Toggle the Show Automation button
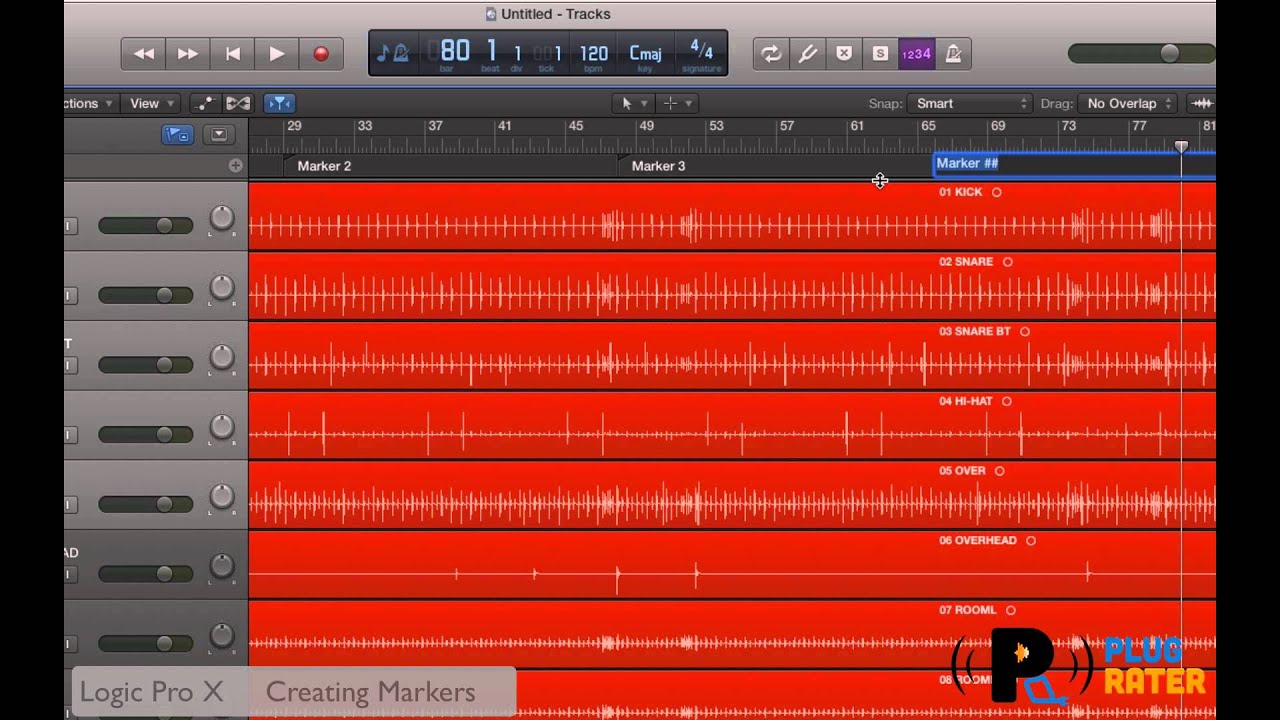The image size is (1280, 720). [204, 103]
